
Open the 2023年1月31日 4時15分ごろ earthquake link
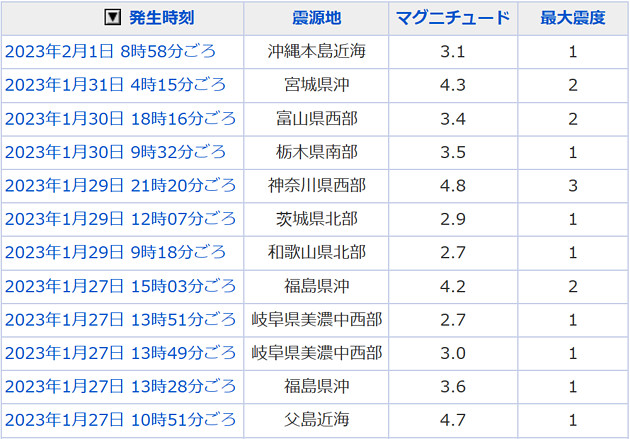click(116, 85)
